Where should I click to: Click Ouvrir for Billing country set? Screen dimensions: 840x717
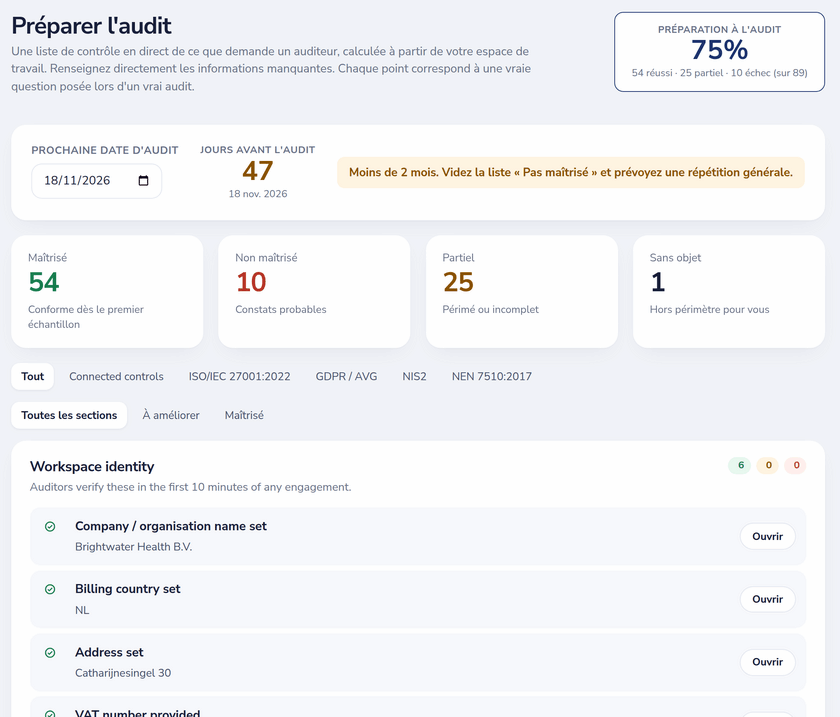[768, 599]
